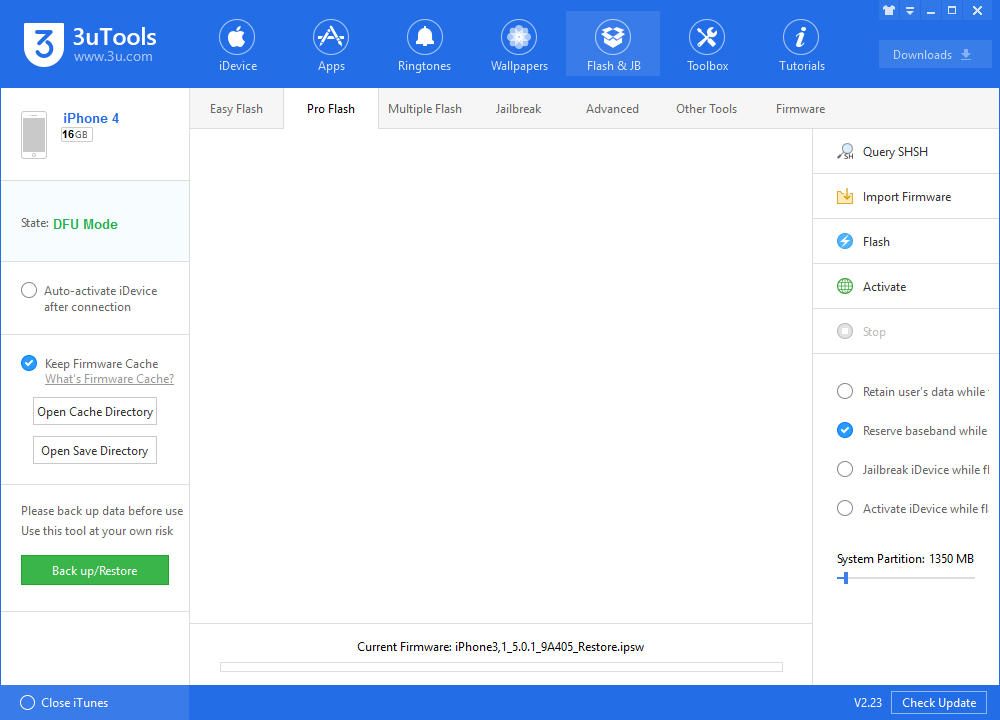Open the Jailbreak tab

click(x=518, y=108)
